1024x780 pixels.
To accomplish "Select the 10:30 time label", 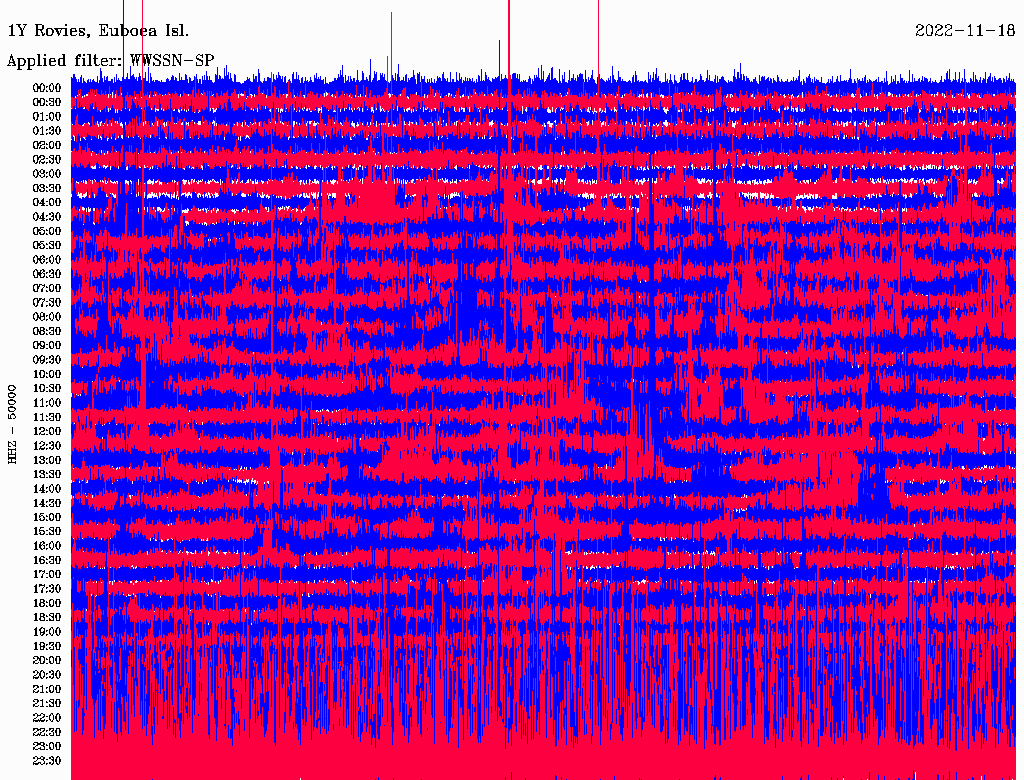I will click(47, 389).
